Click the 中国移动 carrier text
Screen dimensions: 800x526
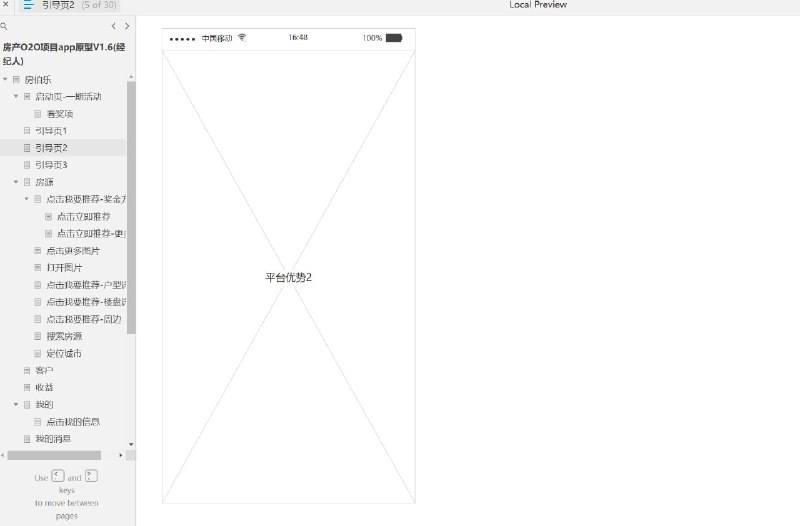tap(217, 38)
